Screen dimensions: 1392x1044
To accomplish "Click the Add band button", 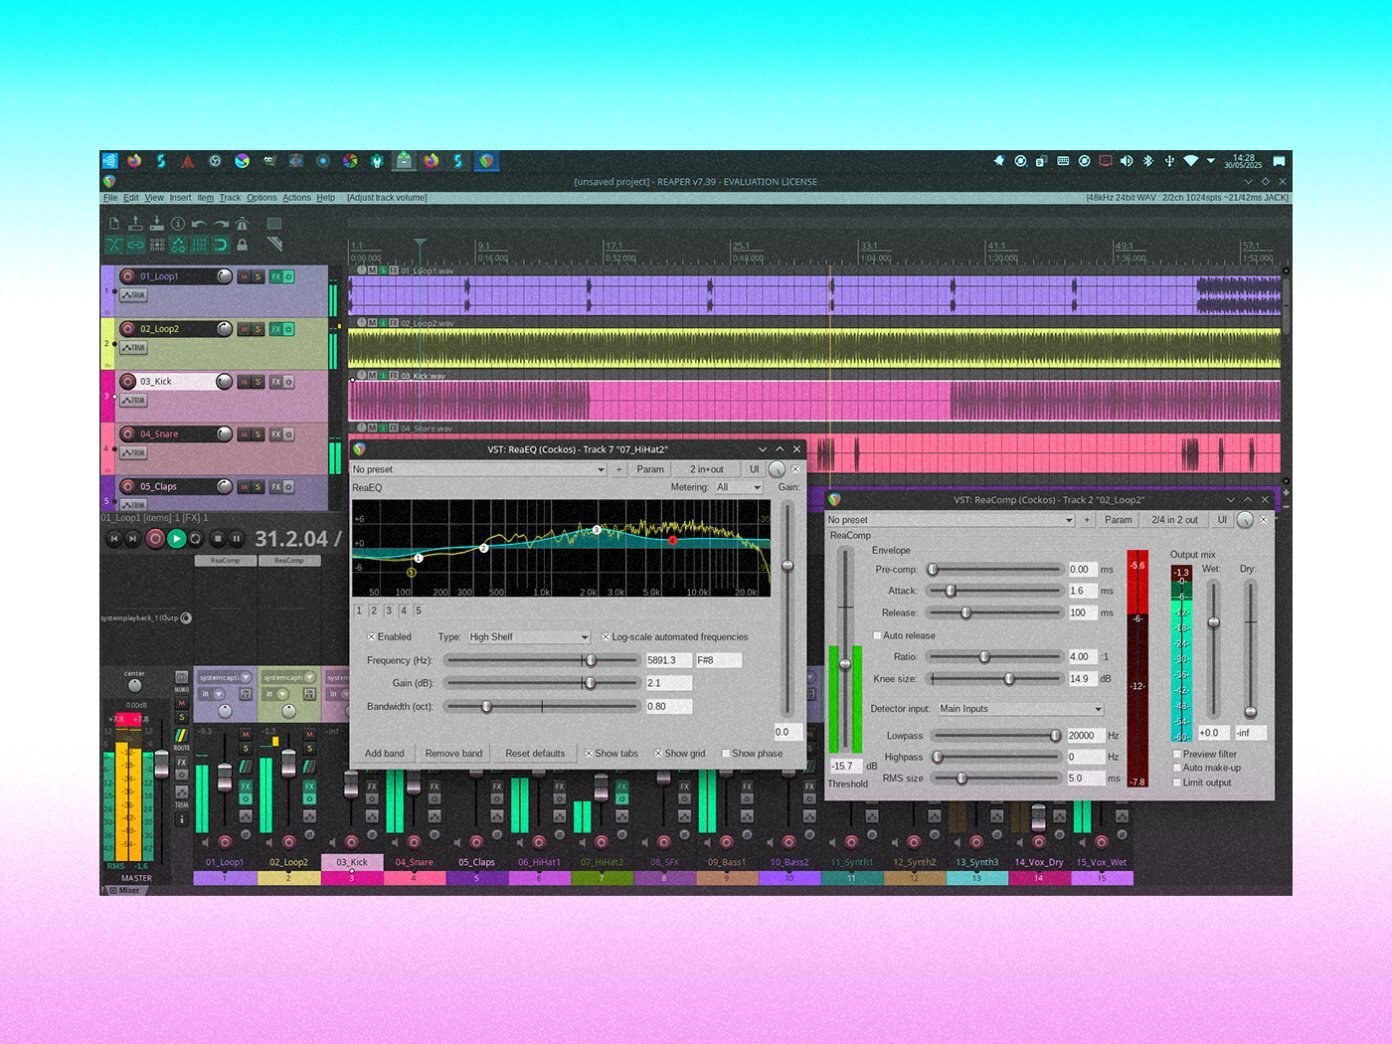I will [384, 754].
